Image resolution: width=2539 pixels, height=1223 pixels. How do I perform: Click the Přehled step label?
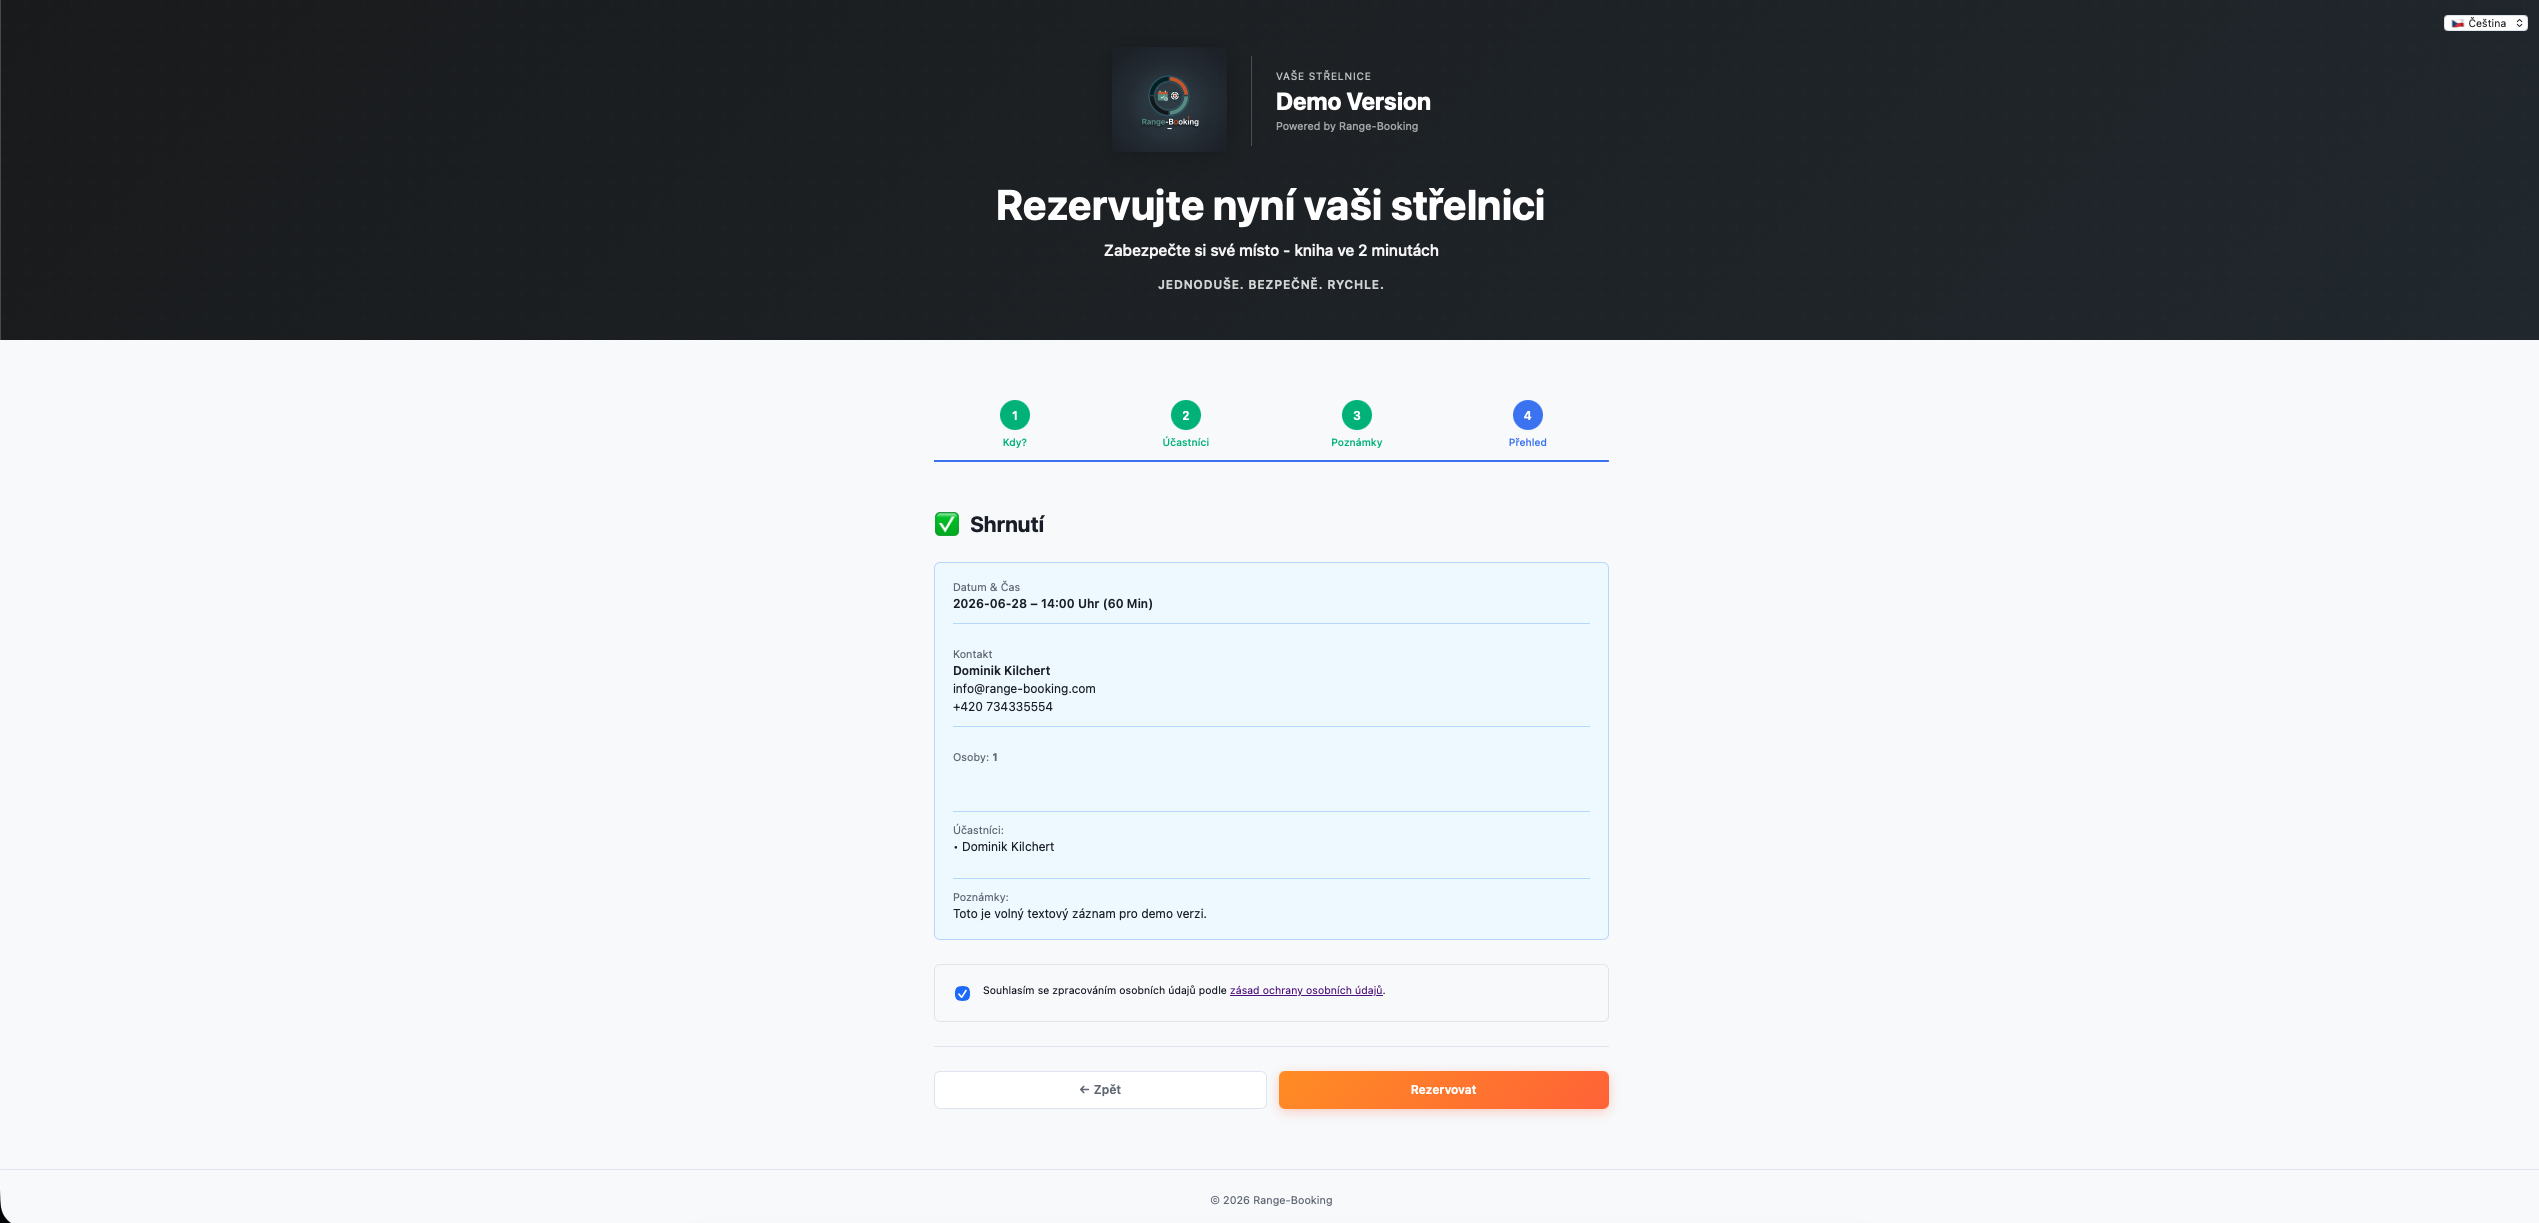click(1527, 442)
